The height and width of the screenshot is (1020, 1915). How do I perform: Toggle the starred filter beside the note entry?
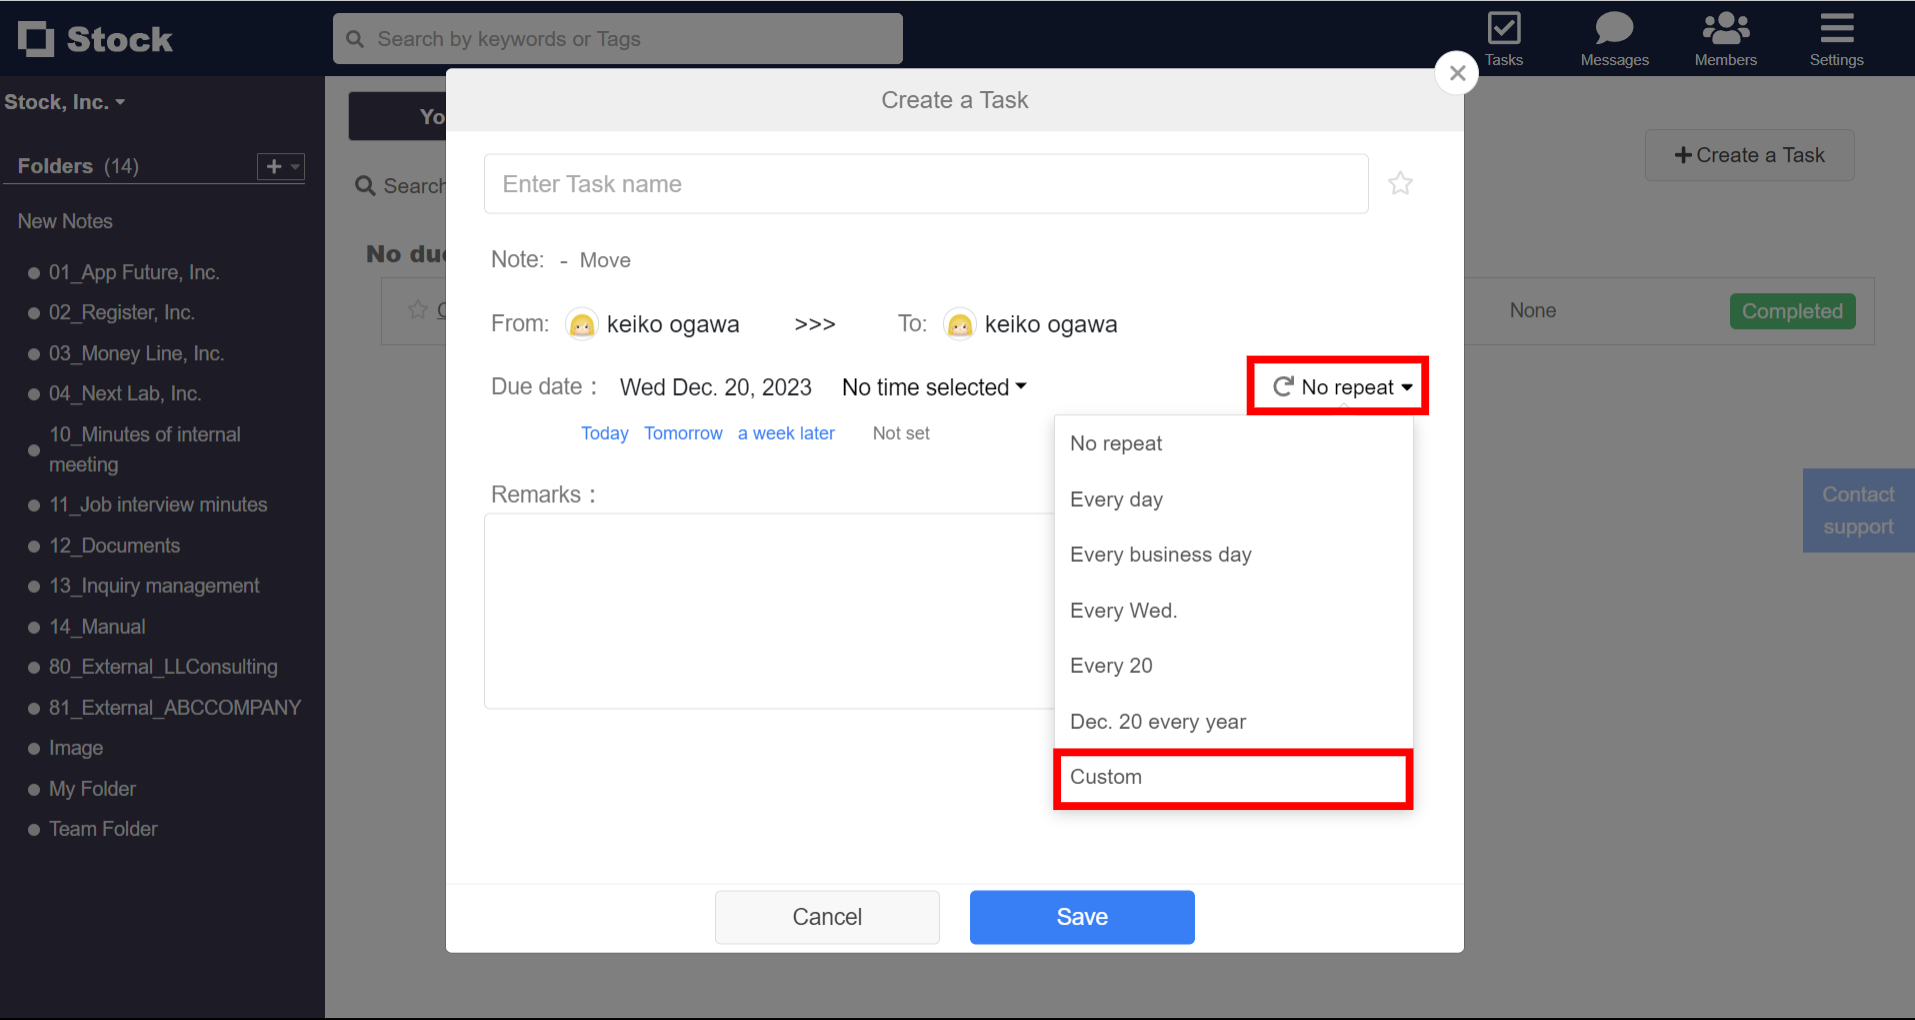coord(417,310)
